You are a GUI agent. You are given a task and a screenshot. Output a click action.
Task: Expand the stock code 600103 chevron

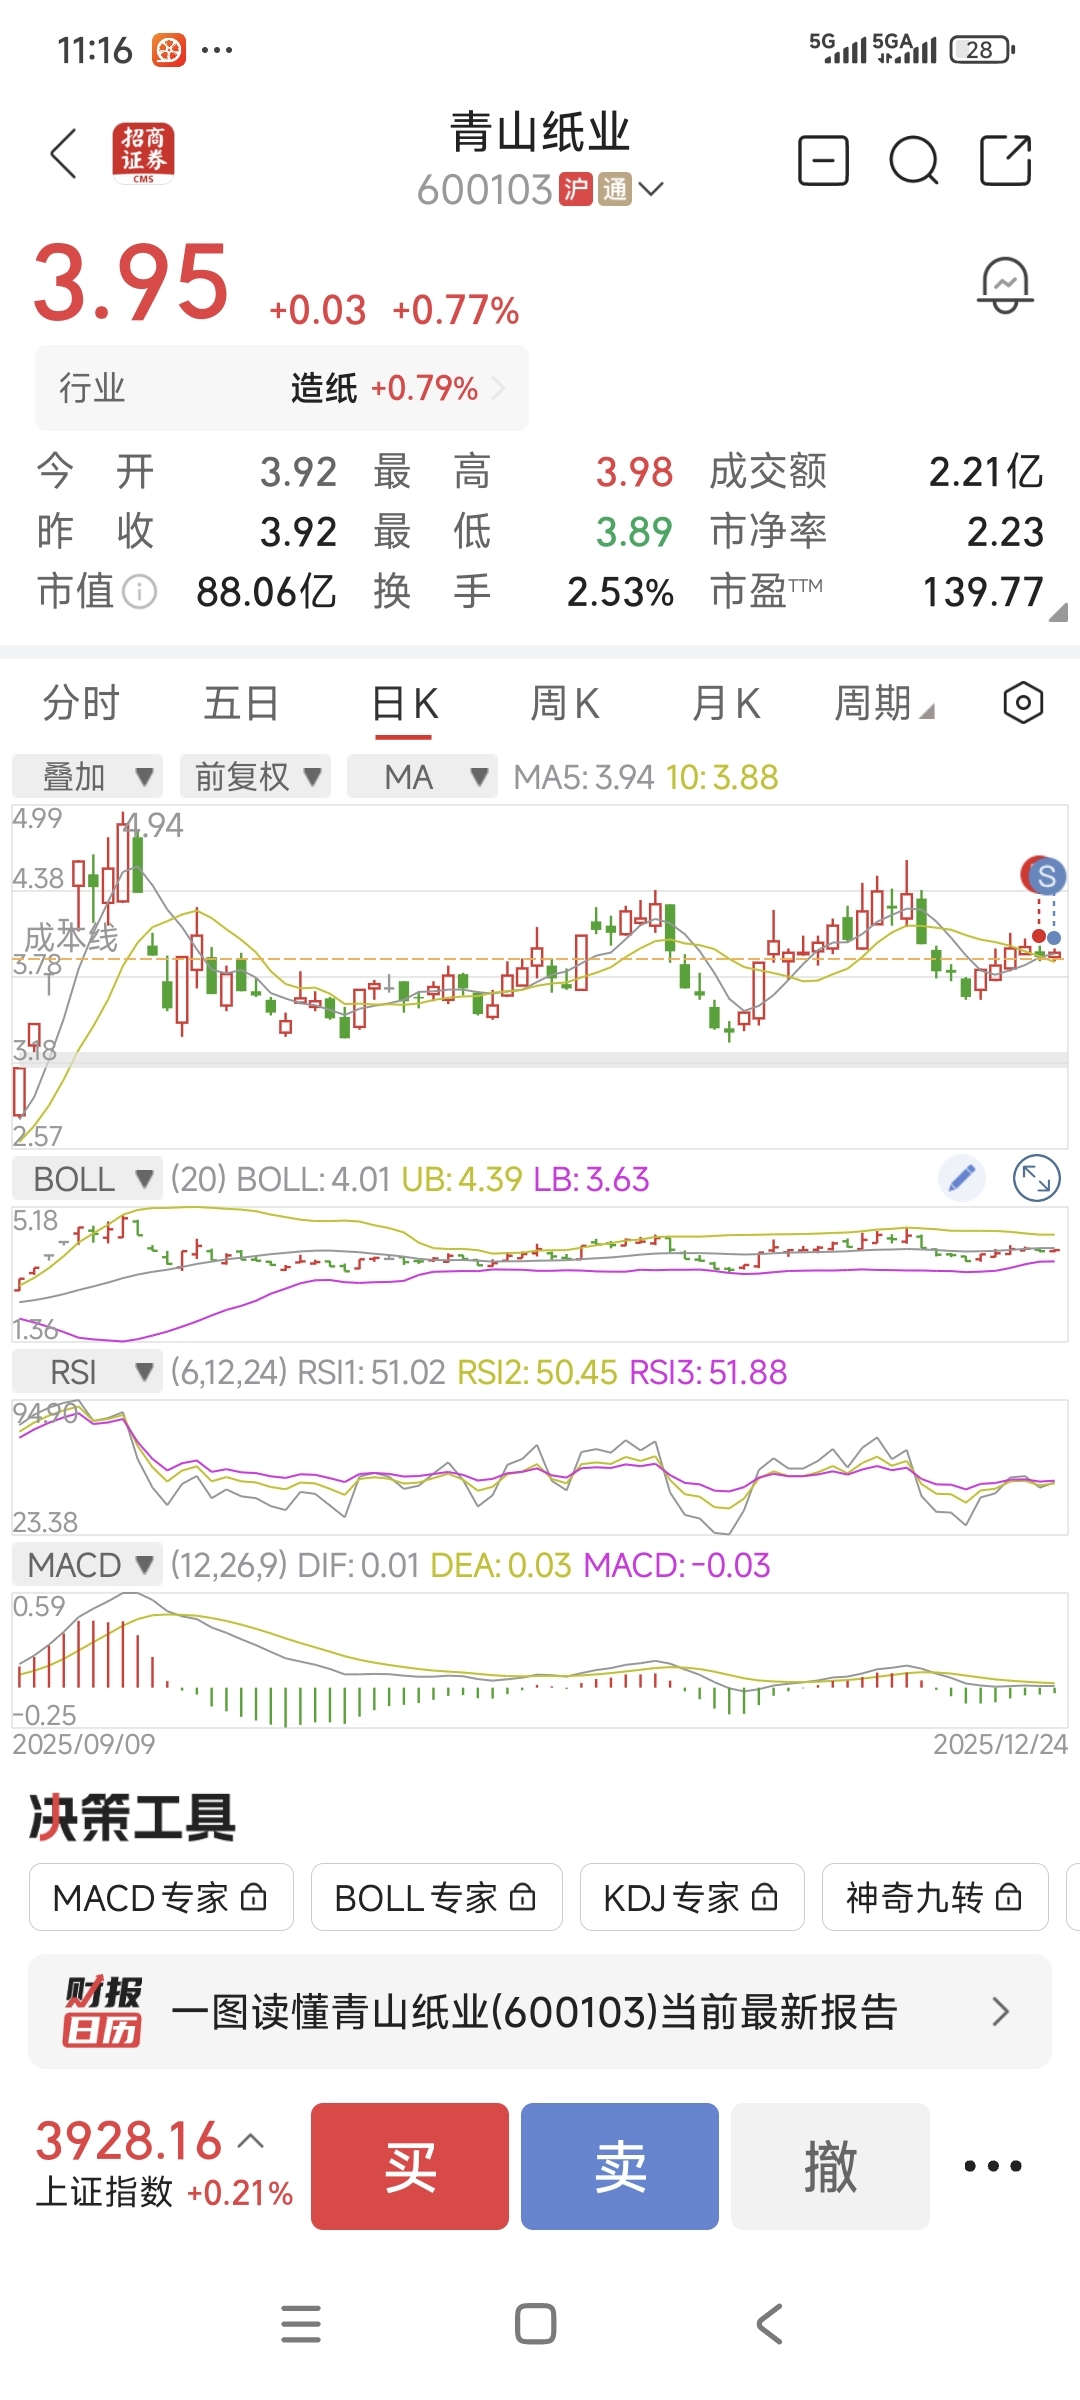651,189
